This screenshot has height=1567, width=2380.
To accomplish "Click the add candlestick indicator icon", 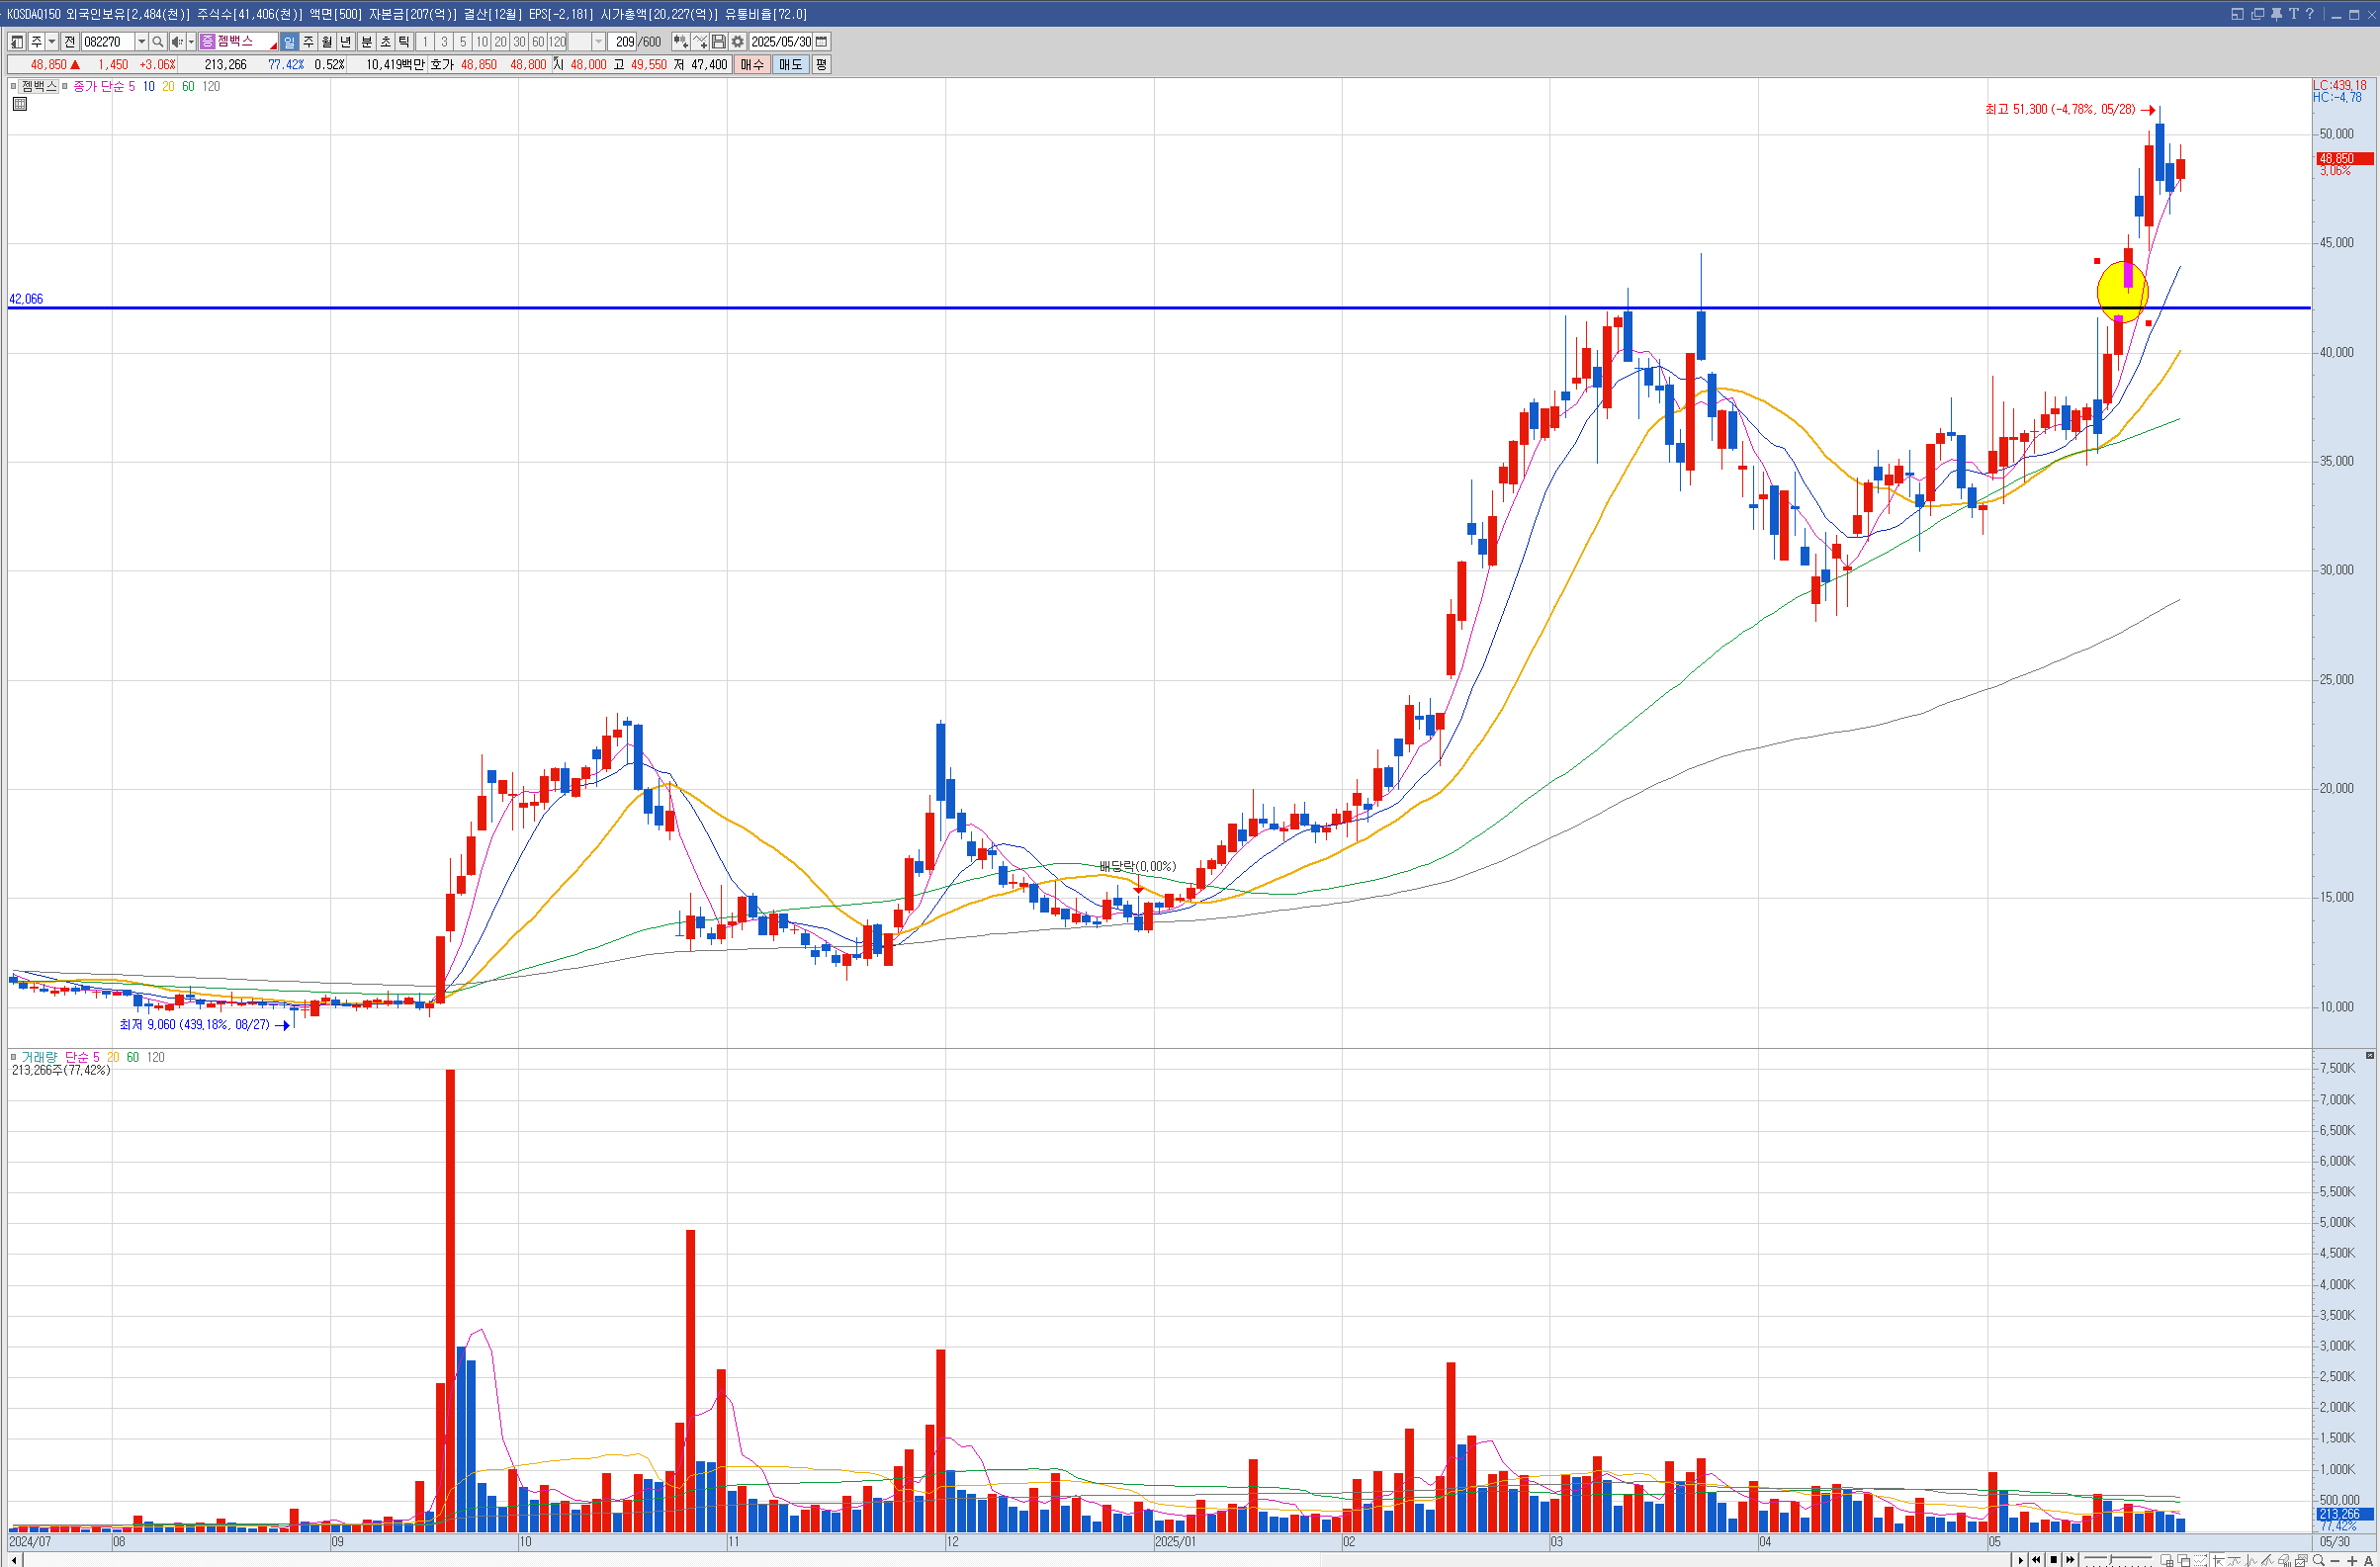I will (680, 42).
